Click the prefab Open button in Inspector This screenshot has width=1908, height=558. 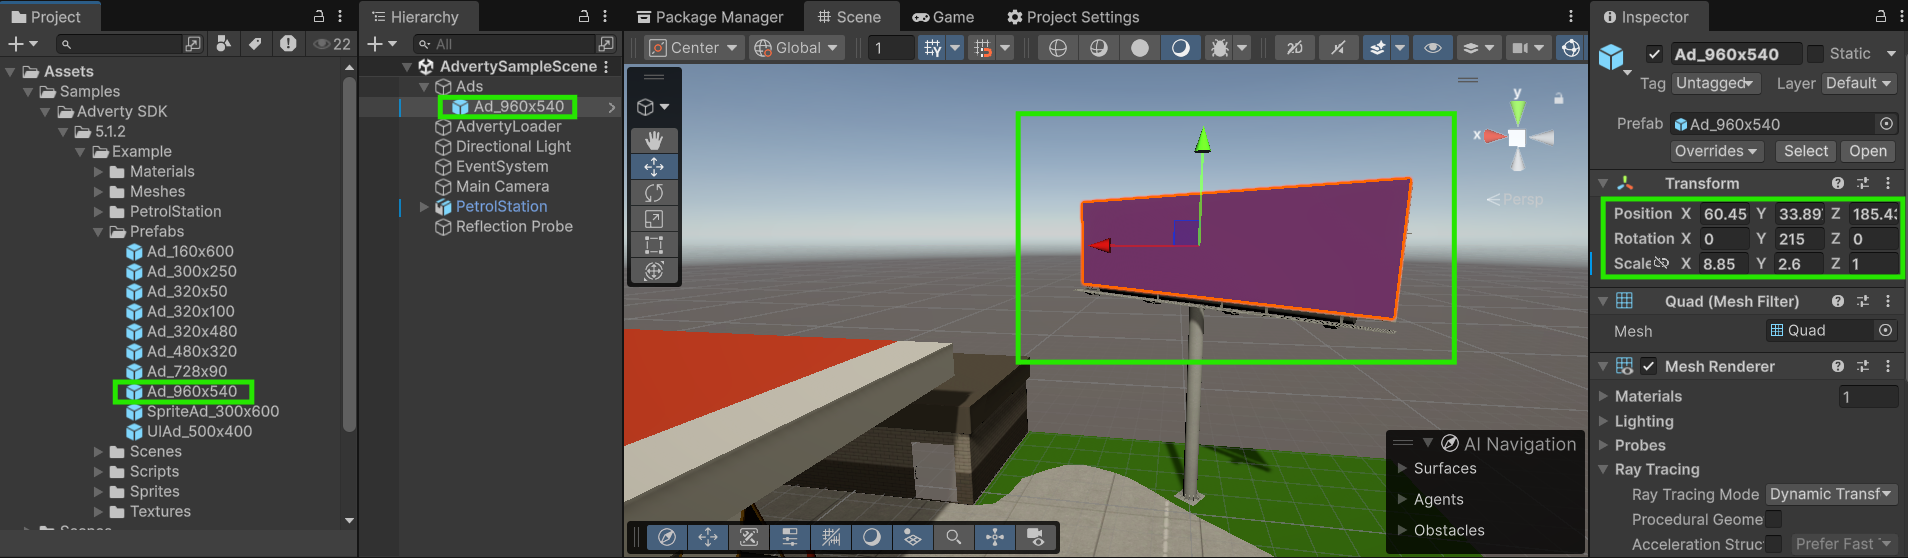pos(1867,151)
